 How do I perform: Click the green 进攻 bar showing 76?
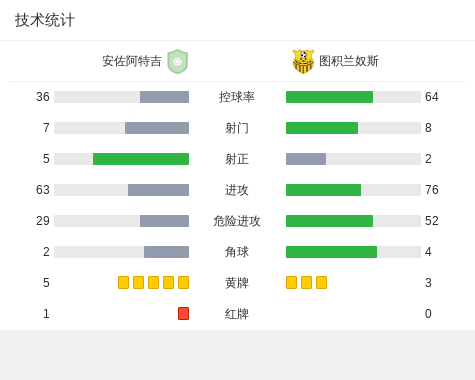(x=323, y=190)
